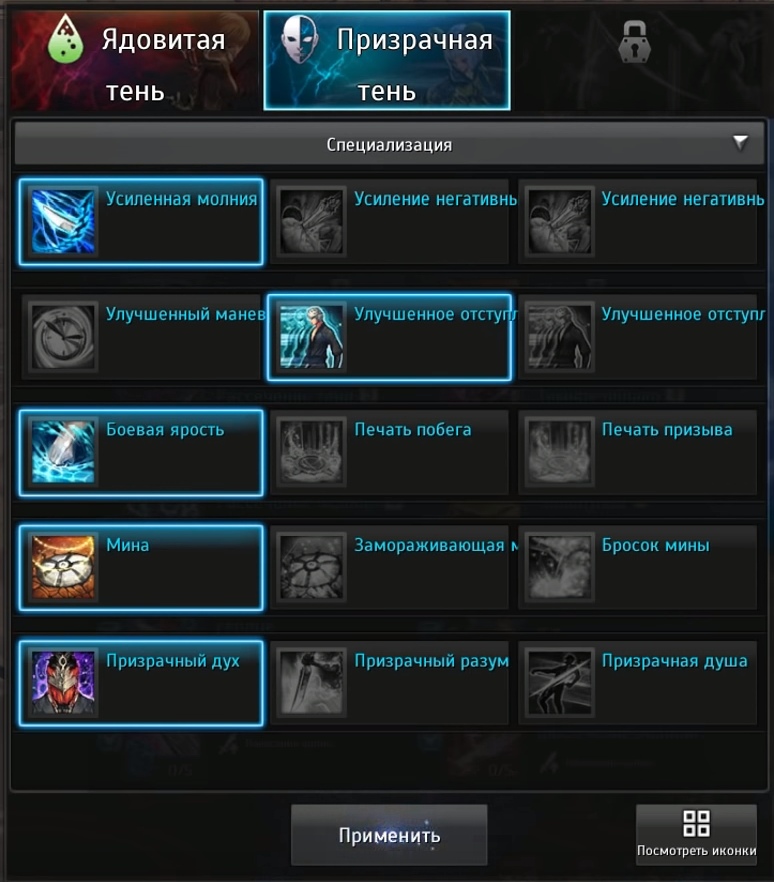Expand the Специализация dropdown arrow
The height and width of the screenshot is (882, 774).
[740, 143]
